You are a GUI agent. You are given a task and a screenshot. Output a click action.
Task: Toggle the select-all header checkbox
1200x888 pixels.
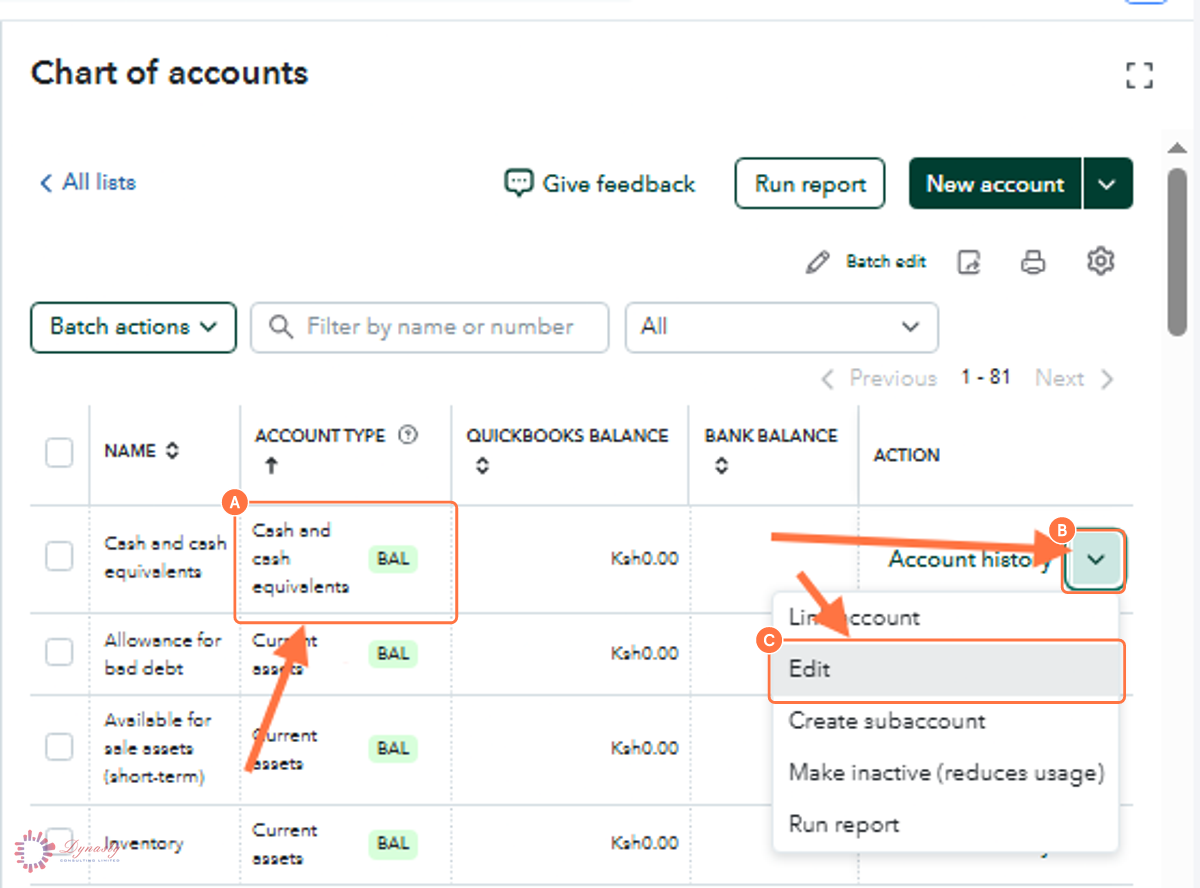59,452
